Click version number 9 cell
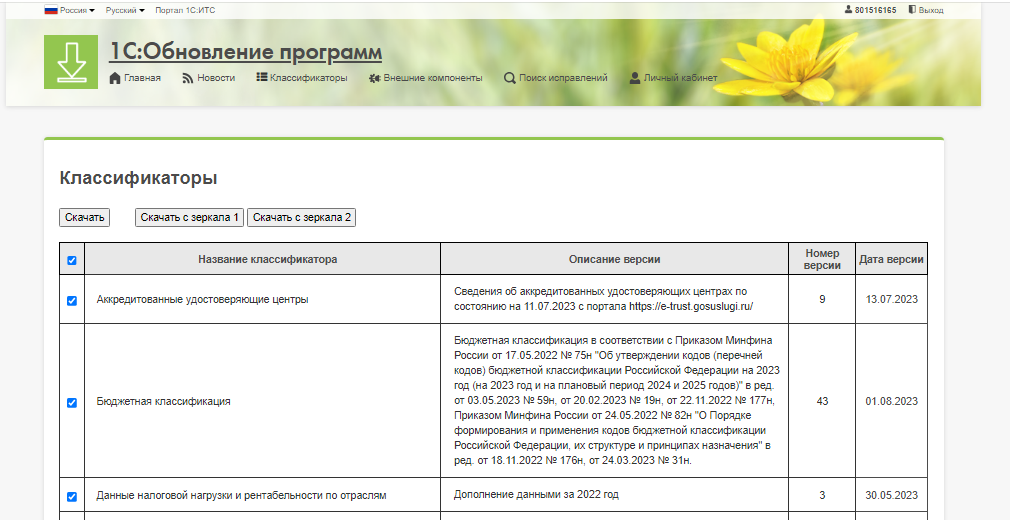 click(x=823, y=300)
